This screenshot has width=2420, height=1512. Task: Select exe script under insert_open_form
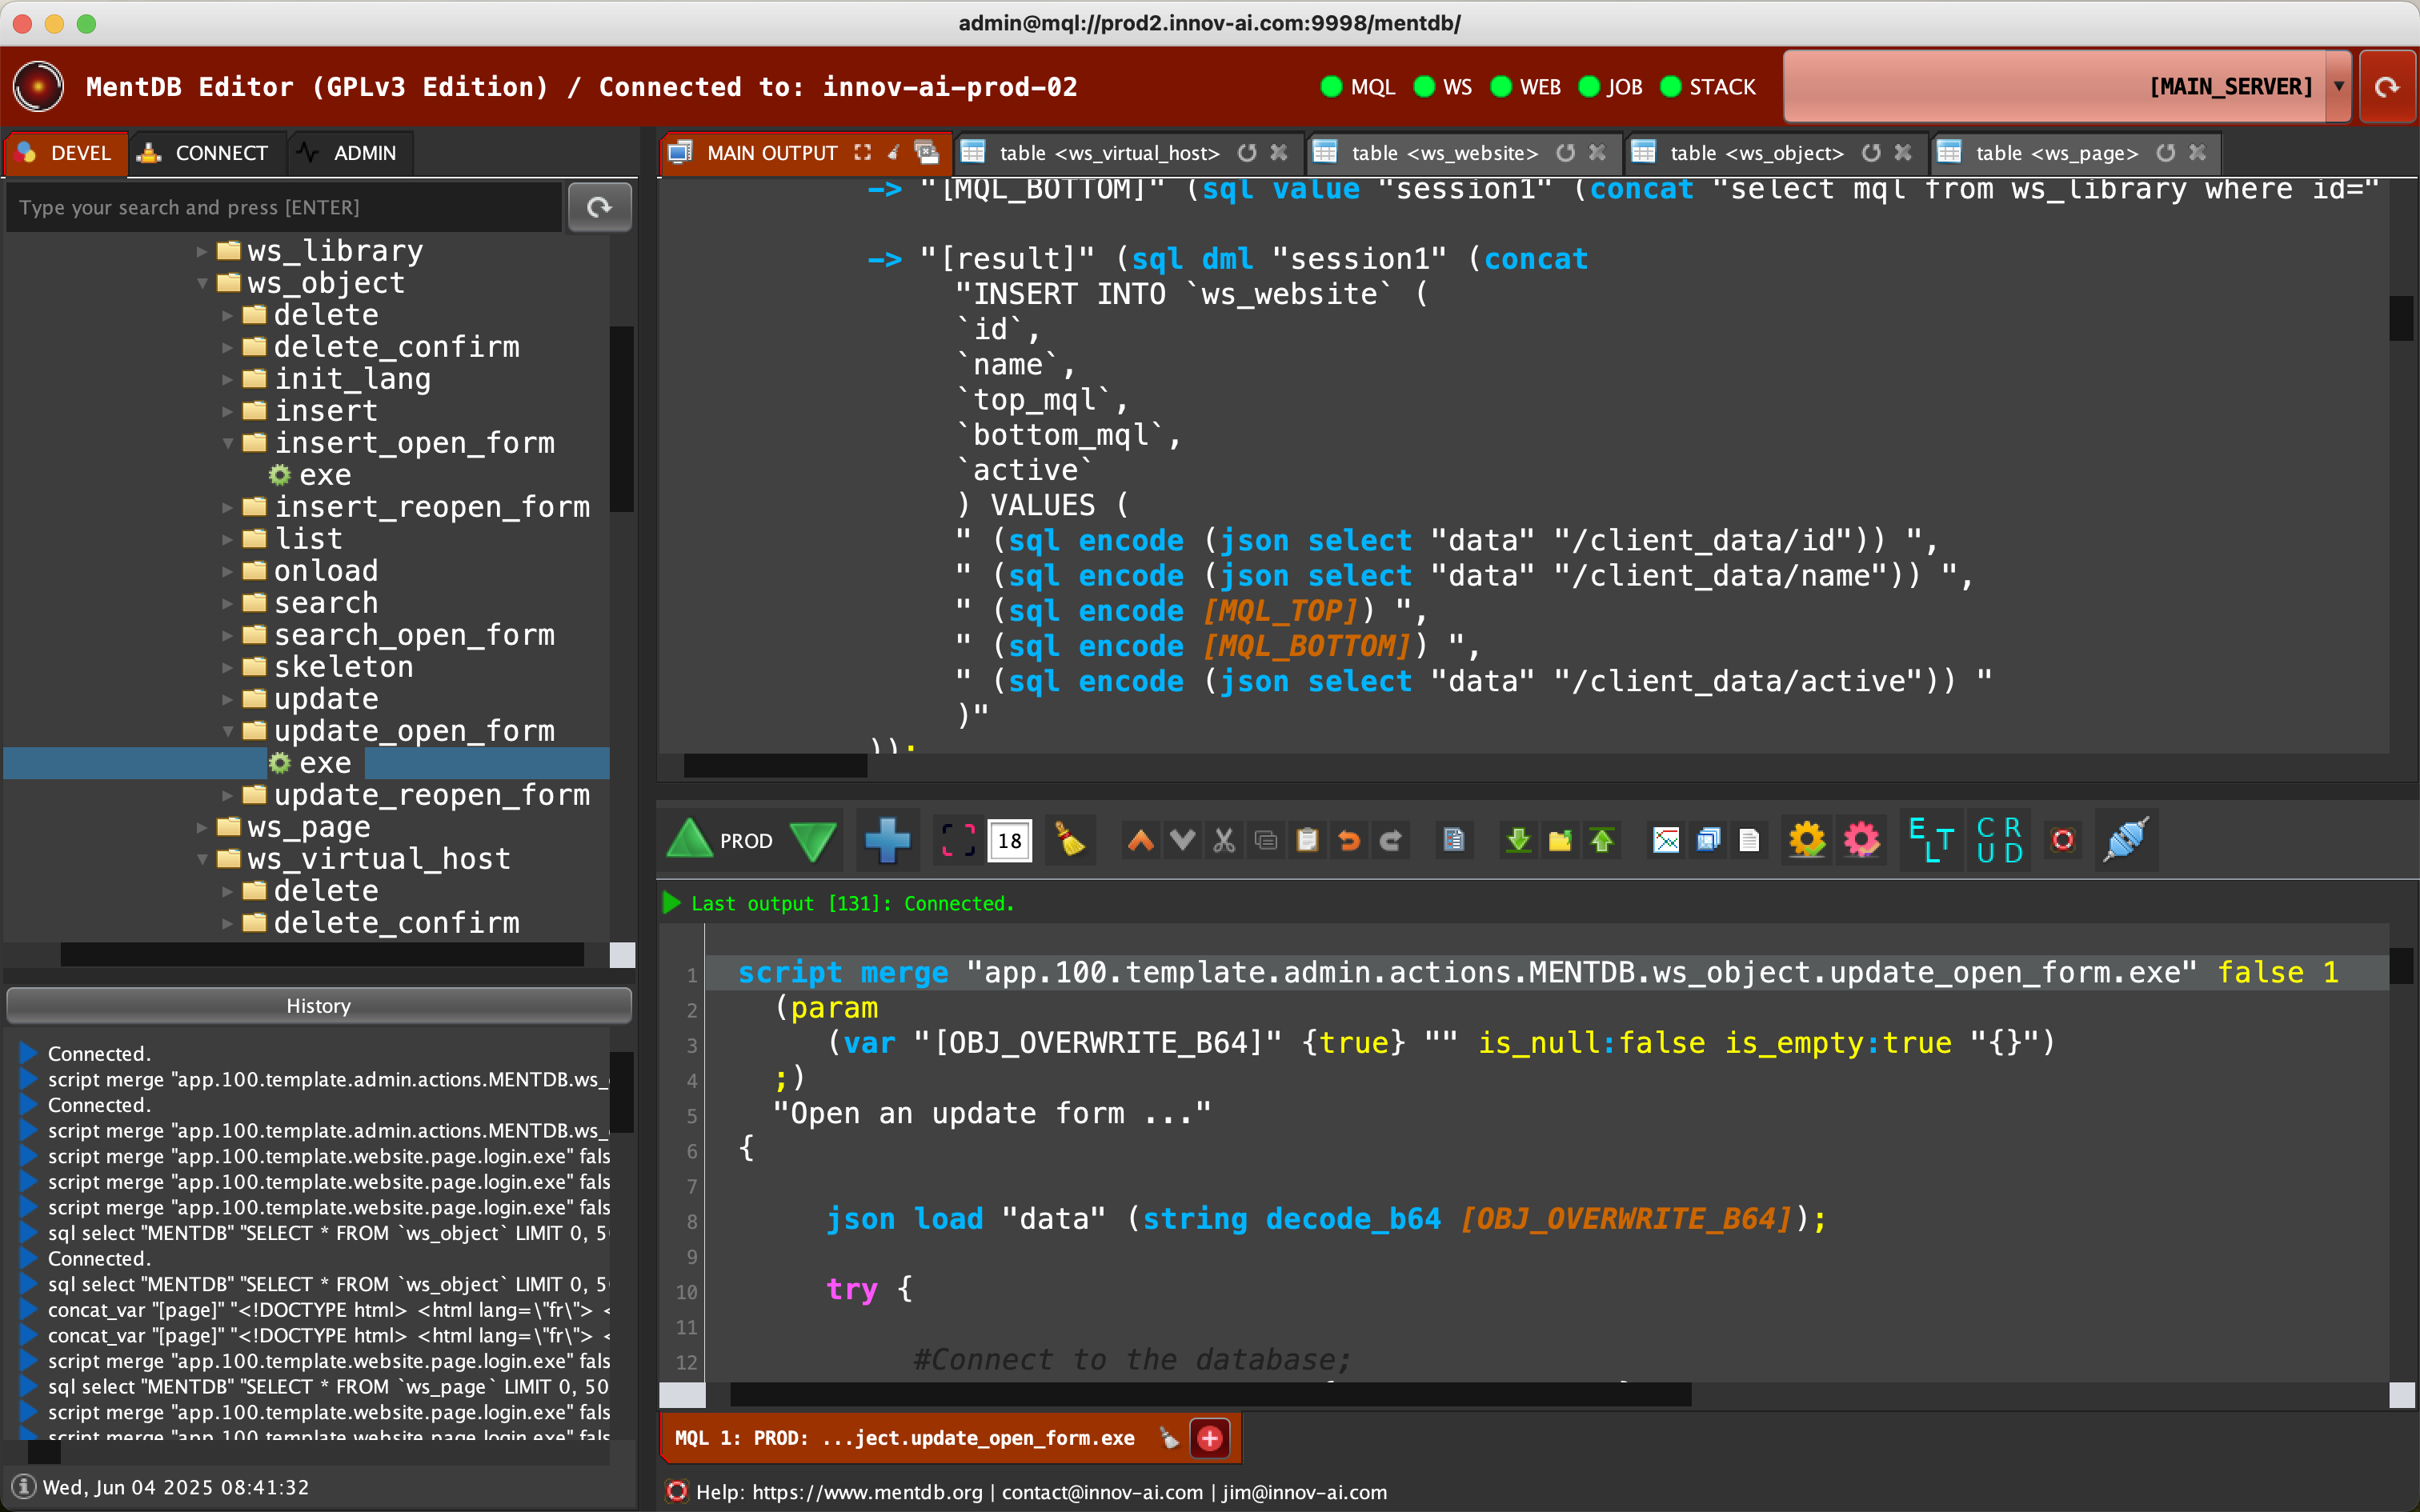coord(325,475)
